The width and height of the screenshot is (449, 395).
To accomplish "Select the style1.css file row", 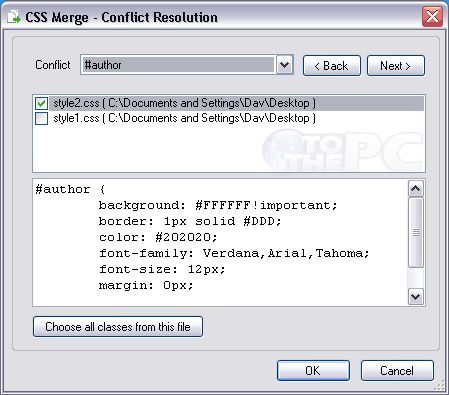I will [229, 118].
